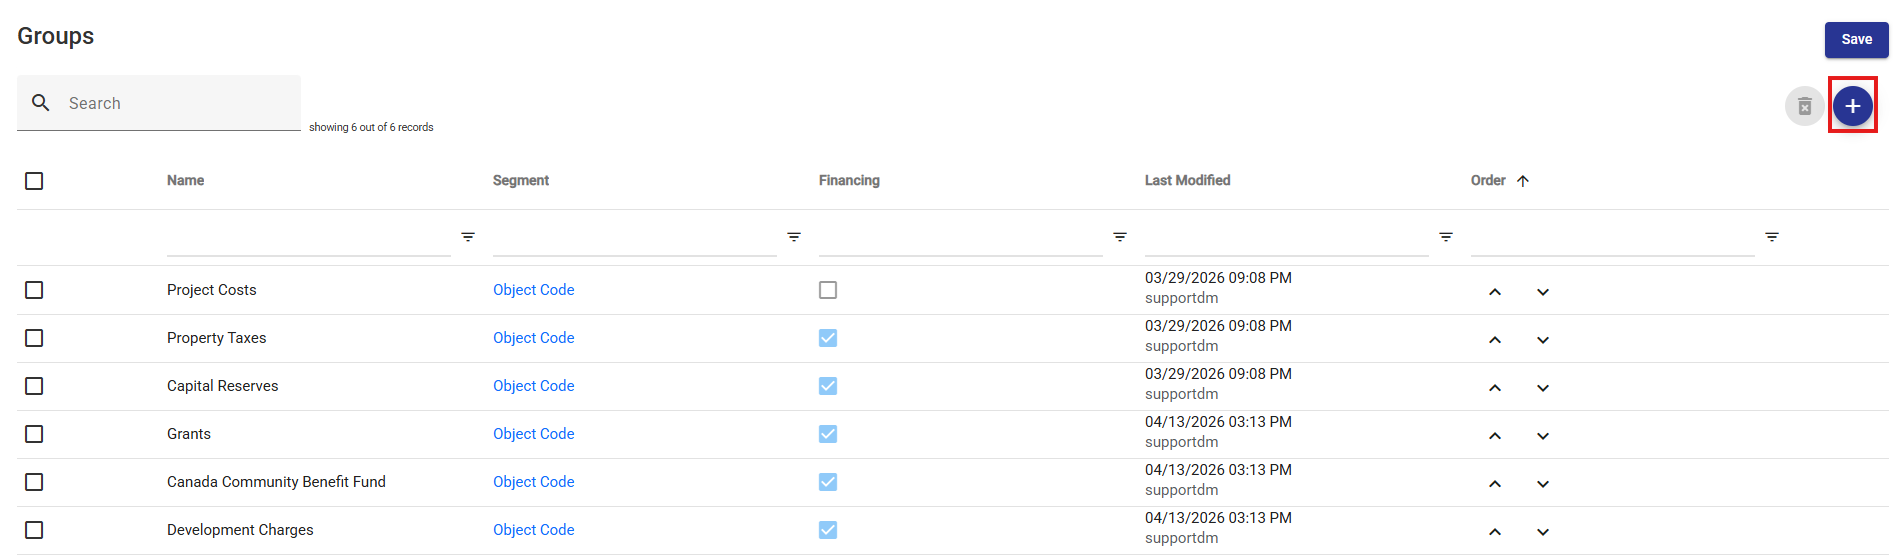This screenshot has height=557, width=1893.
Task: Click the Save button
Action: pos(1856,39)
